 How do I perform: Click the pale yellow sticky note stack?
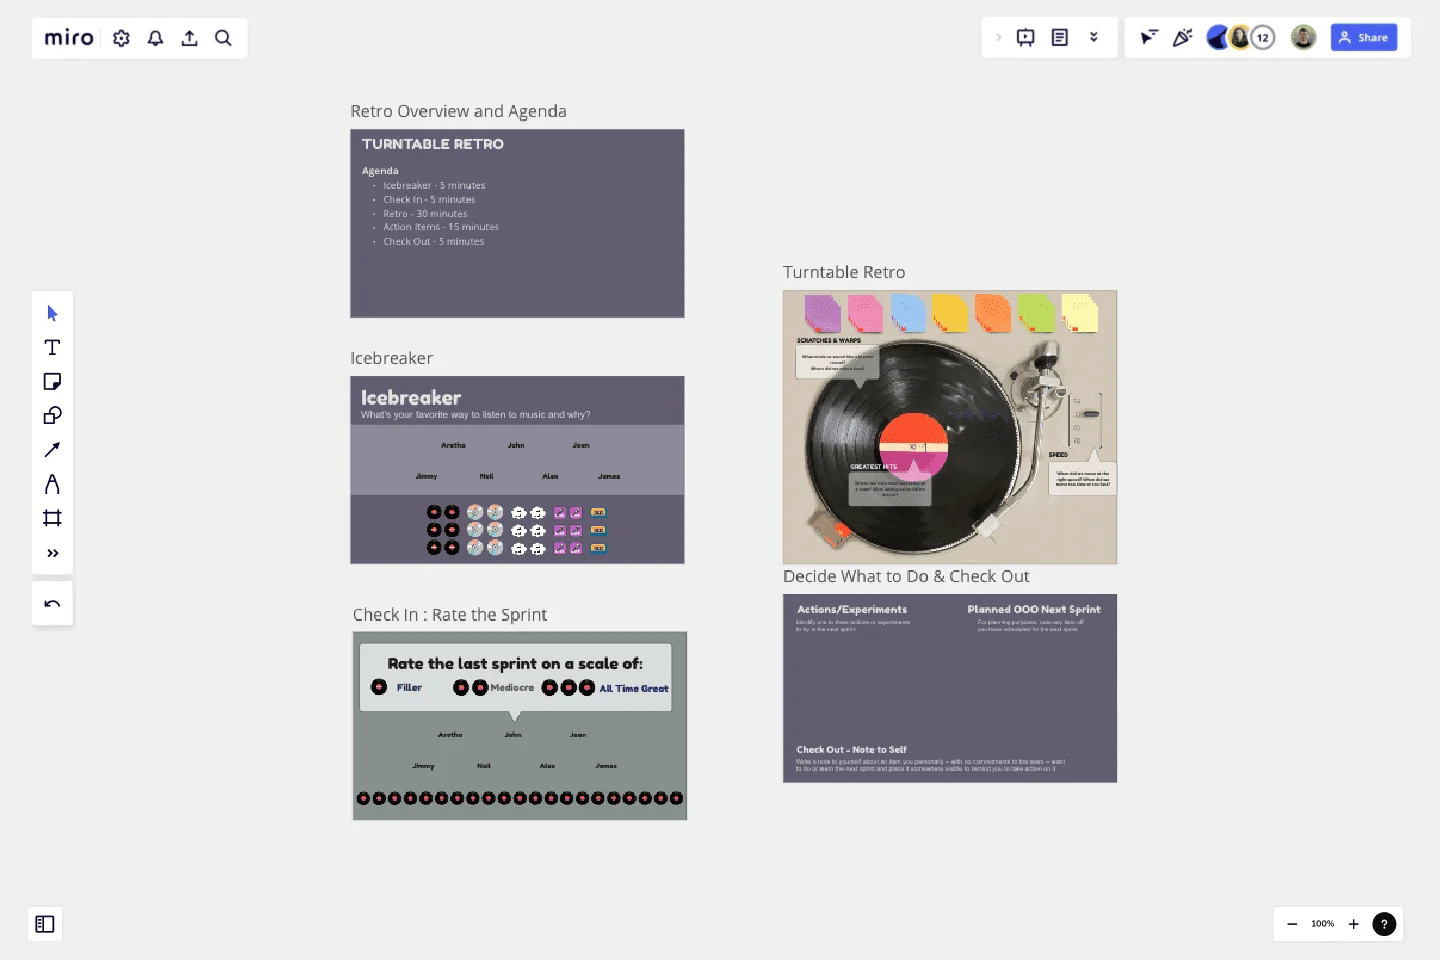pos(1079,313)
